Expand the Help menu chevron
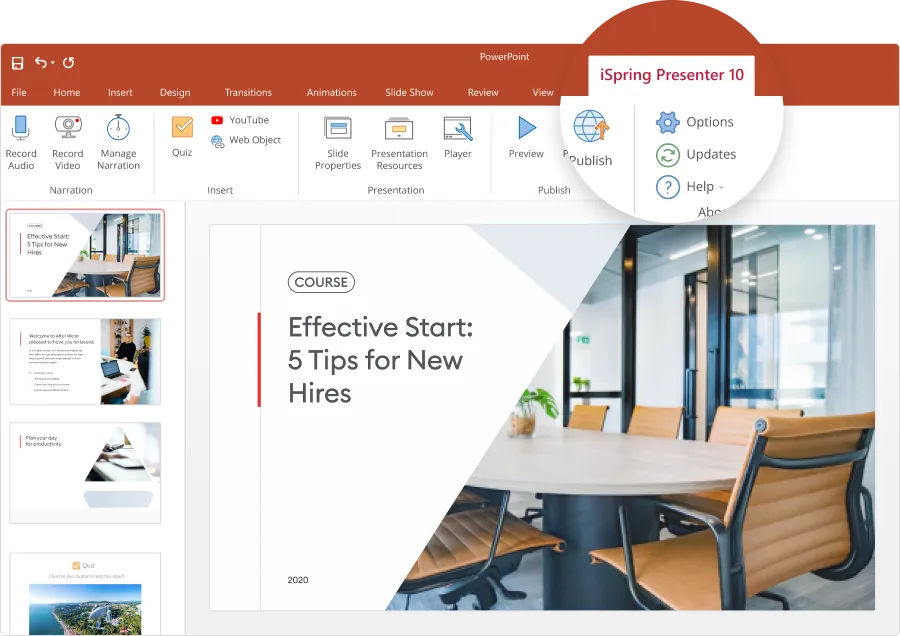900x636 pixels. [720, 187]
